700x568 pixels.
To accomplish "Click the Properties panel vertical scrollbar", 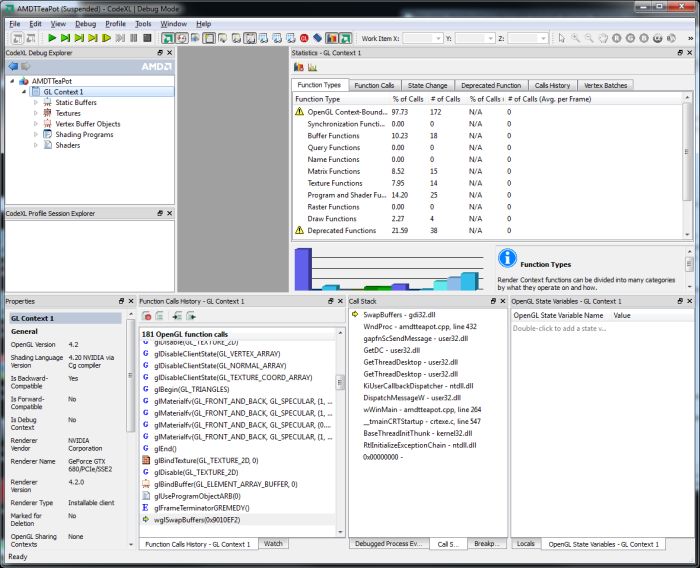I will (x=131, y=429).
